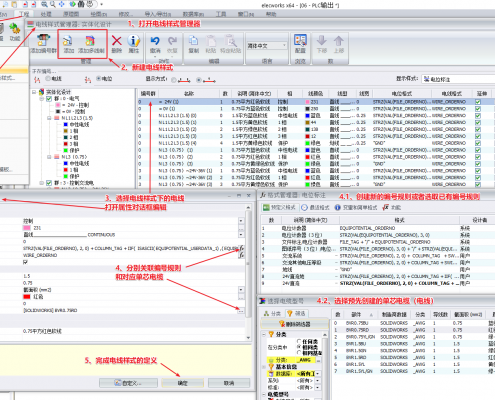This screenshot has height=400, width=495.
Task: Click the 取消 cancel button
Action: tap(229, 383)
